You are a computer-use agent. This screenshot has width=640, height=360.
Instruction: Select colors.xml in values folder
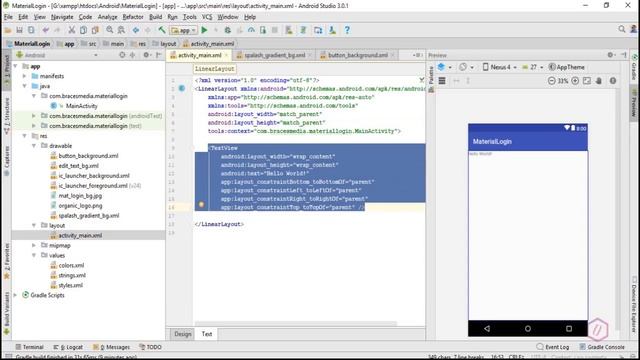(x=71, y=265)
